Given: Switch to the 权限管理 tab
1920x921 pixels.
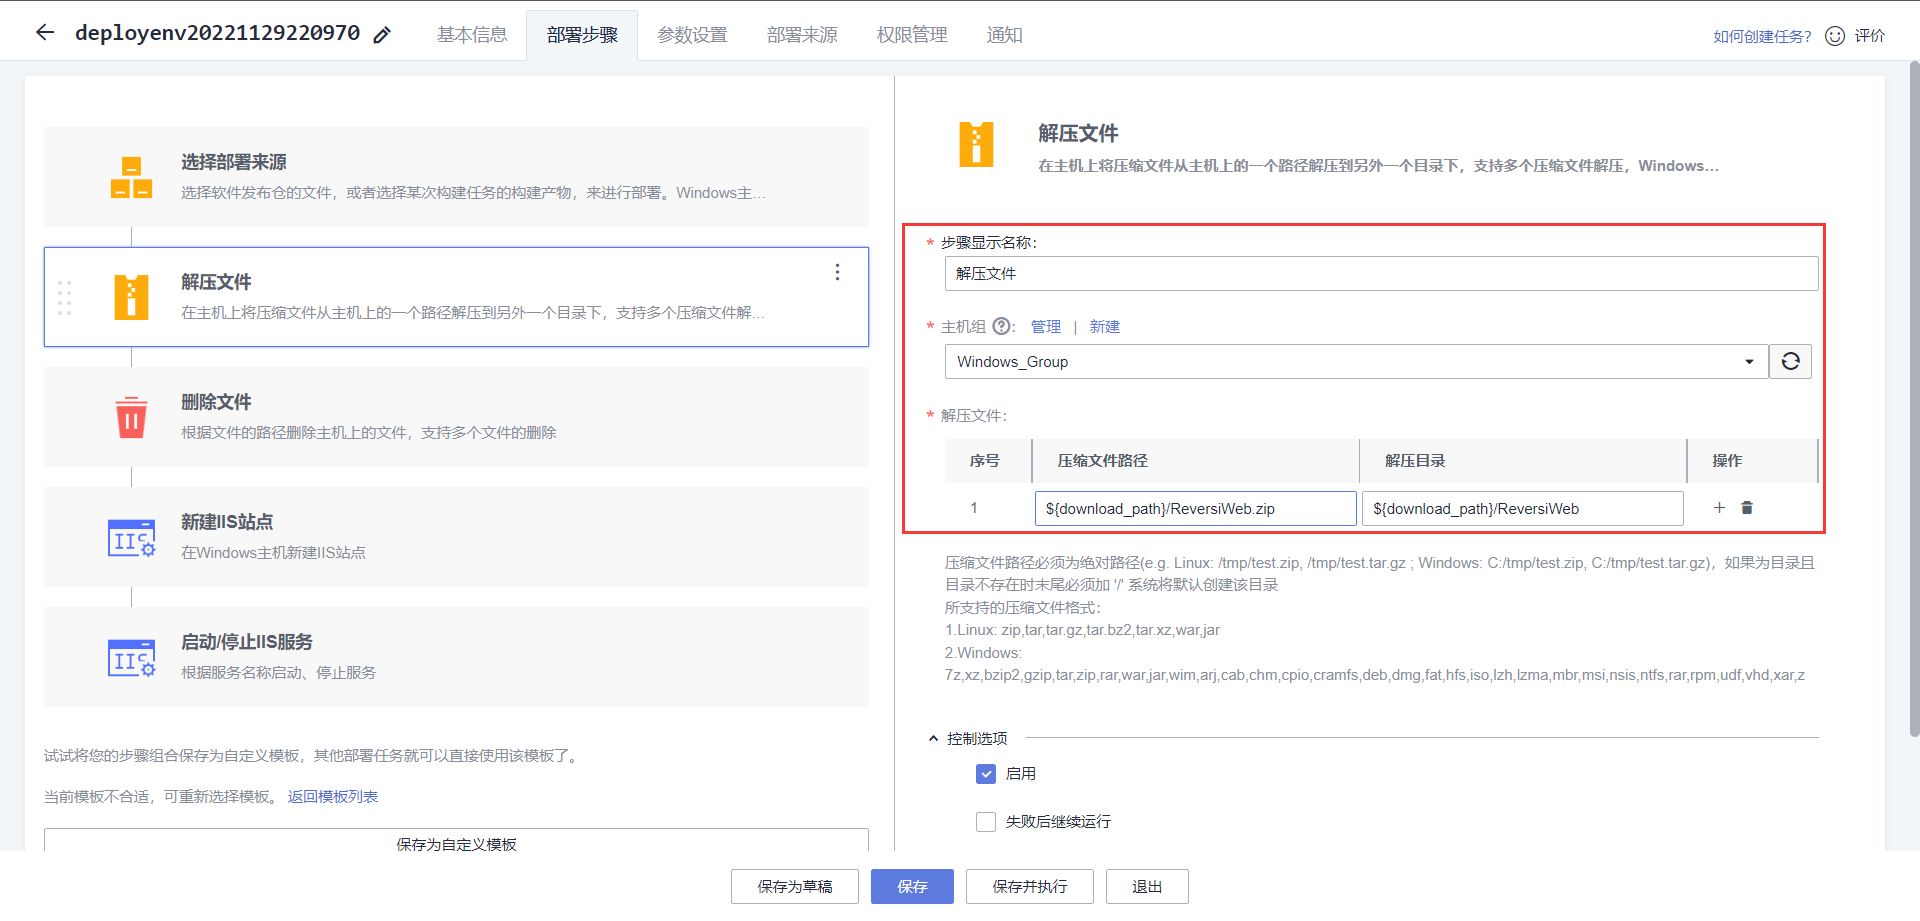Looking at the screenshot, I should [911, 35].
